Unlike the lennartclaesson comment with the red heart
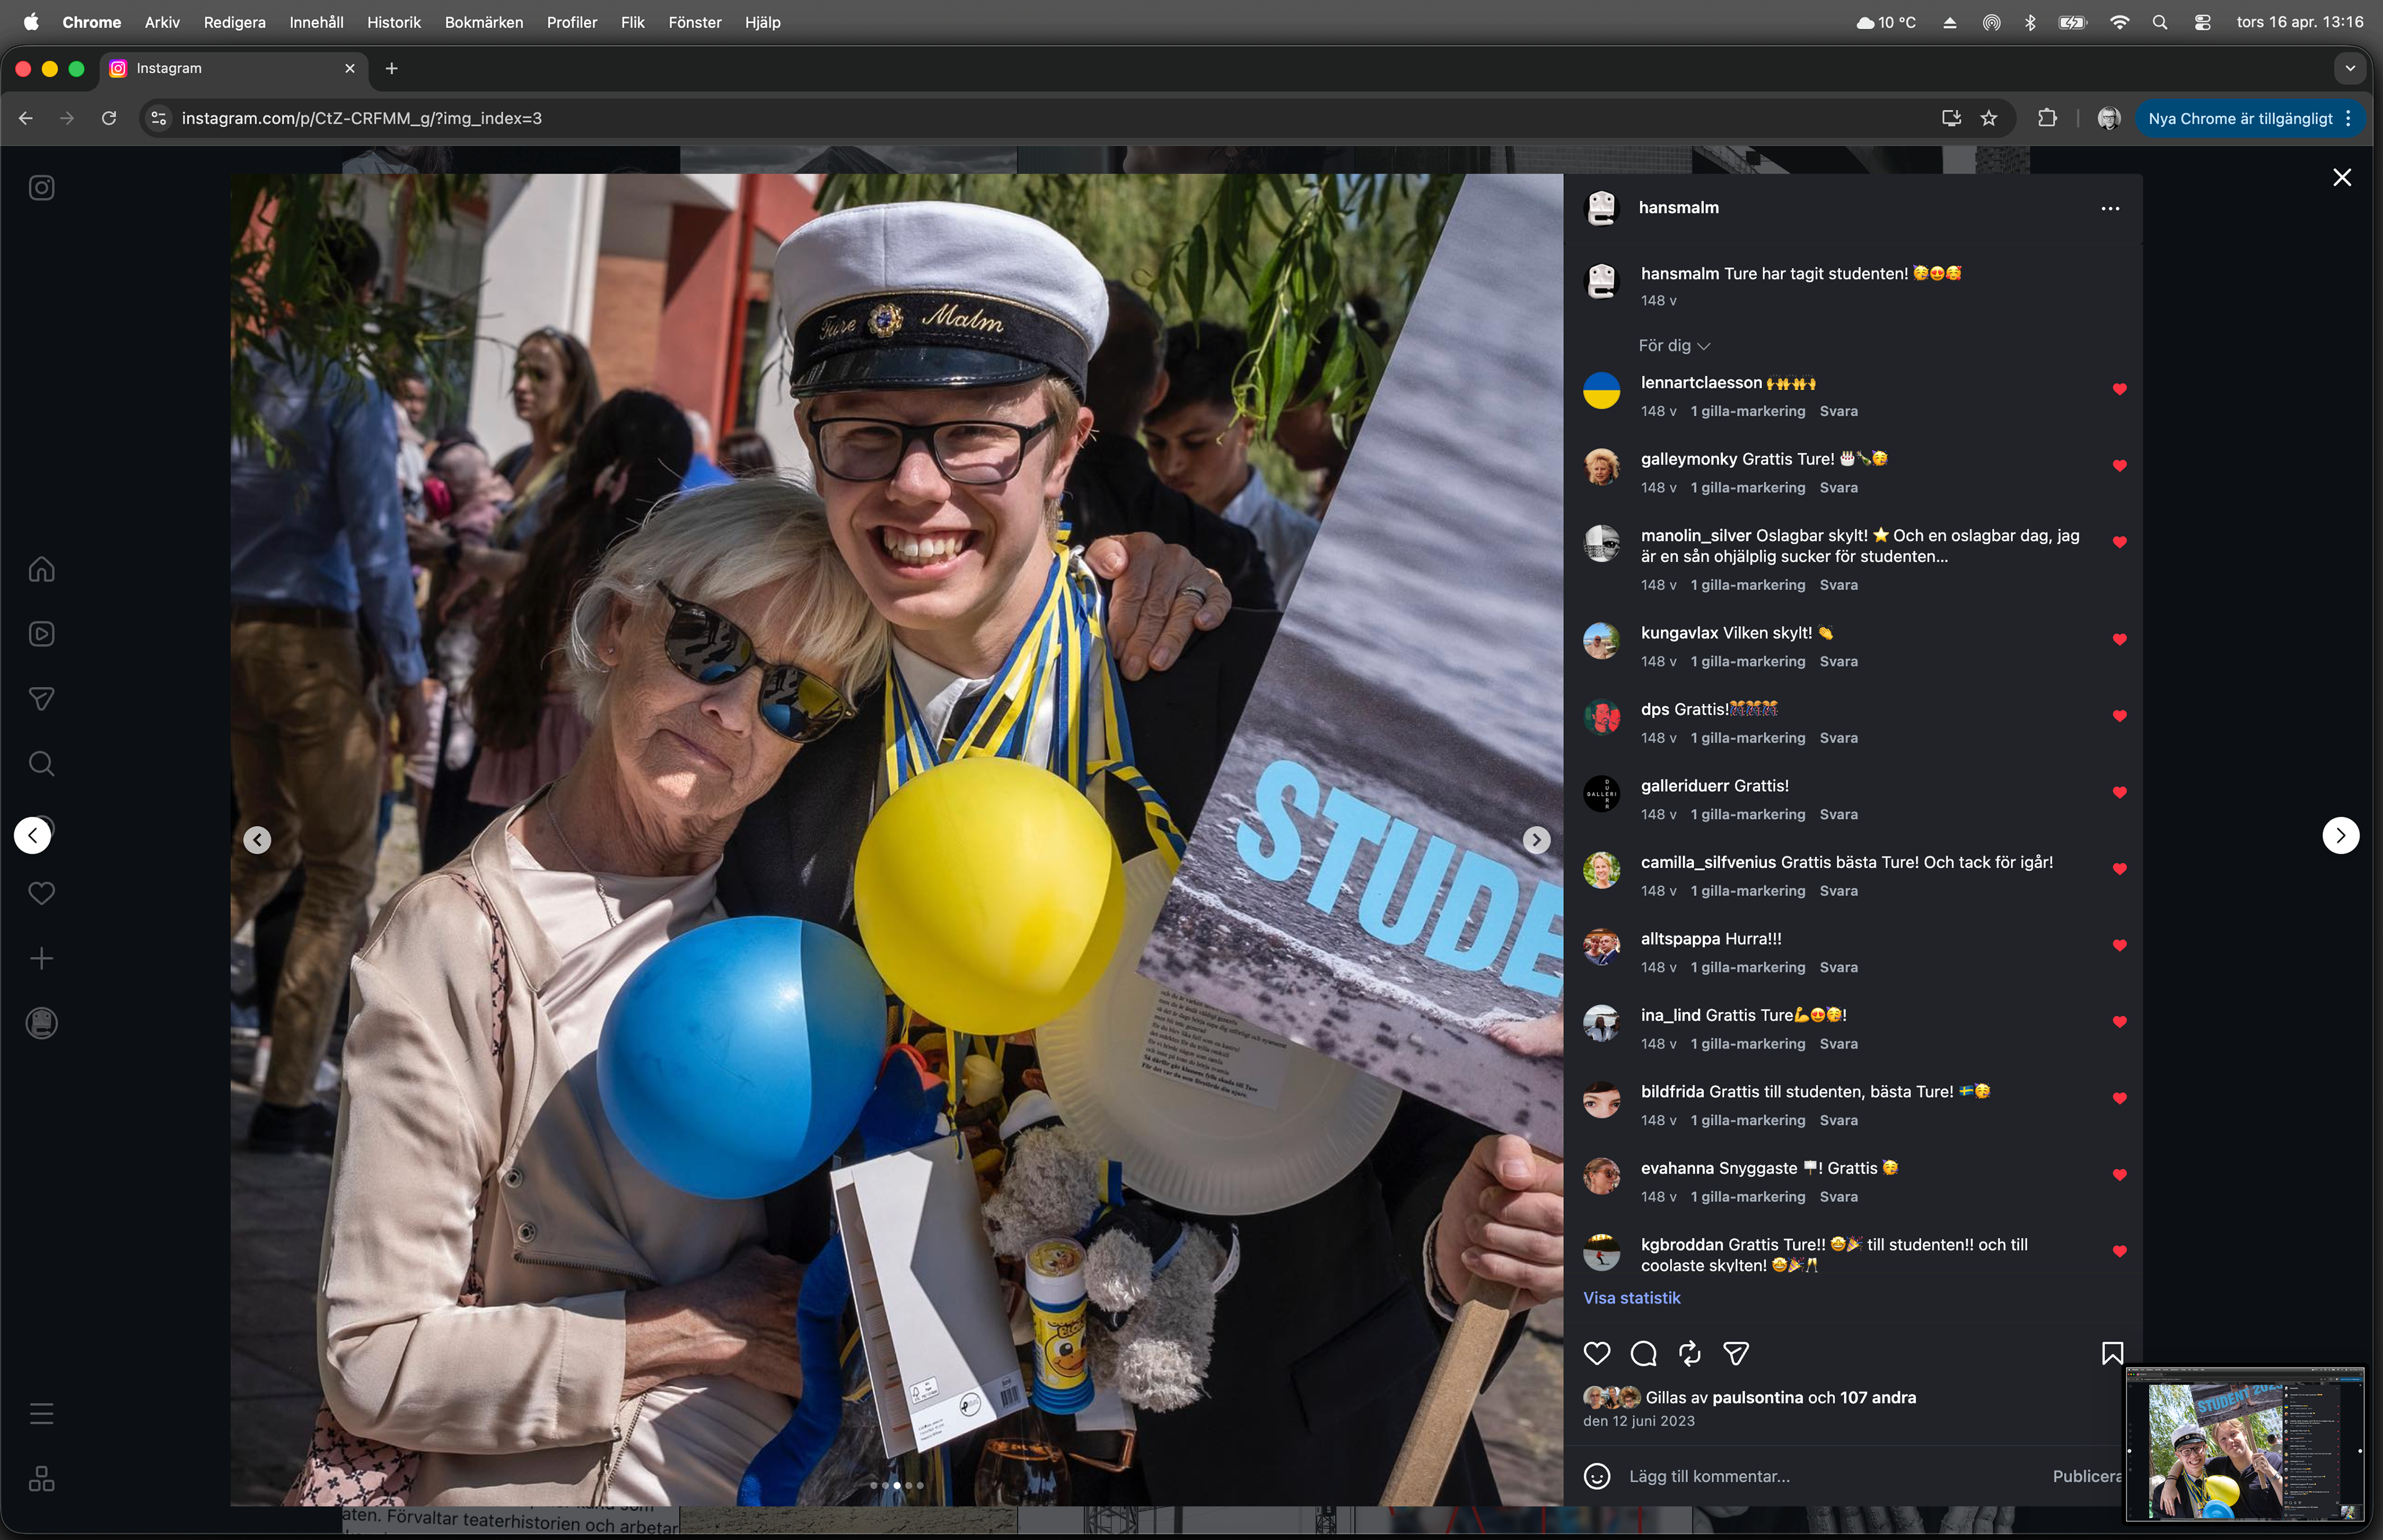This screenshot has width=2383, height=1540. point(2119,389)
